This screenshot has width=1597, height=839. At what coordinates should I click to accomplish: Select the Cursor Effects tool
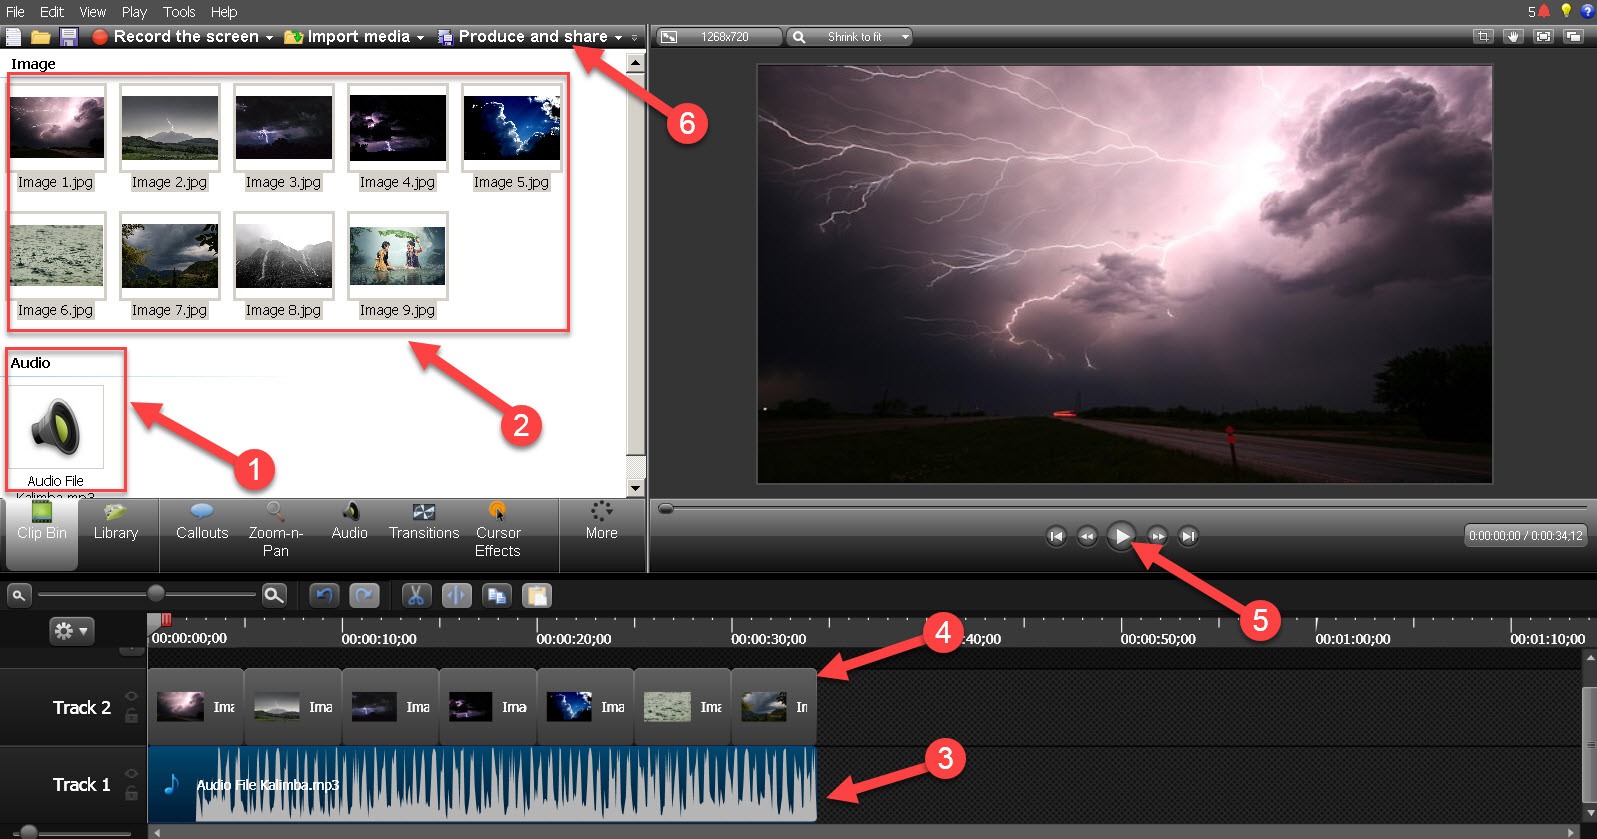click(x=497, y=530)
